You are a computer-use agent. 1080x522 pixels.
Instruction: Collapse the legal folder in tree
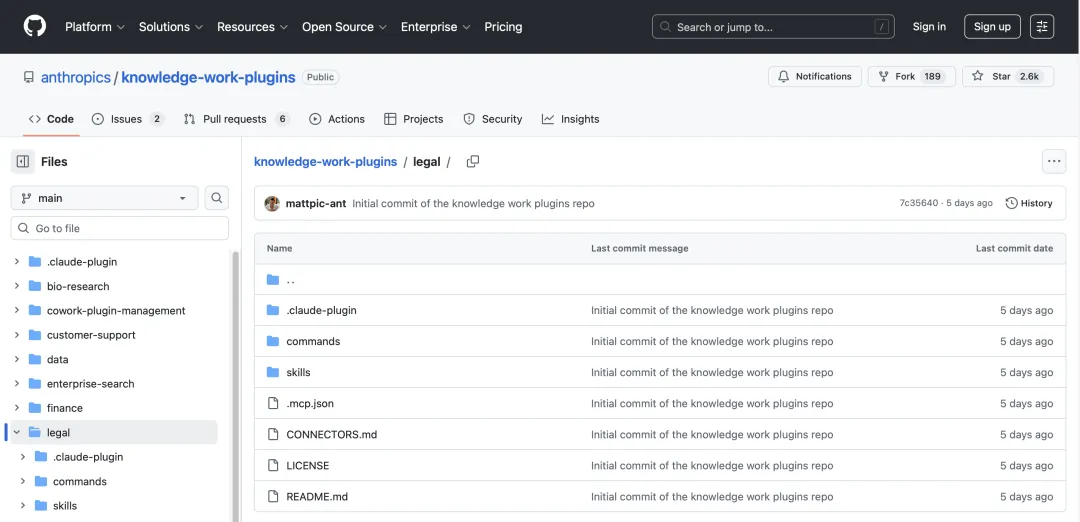point(17,433)
